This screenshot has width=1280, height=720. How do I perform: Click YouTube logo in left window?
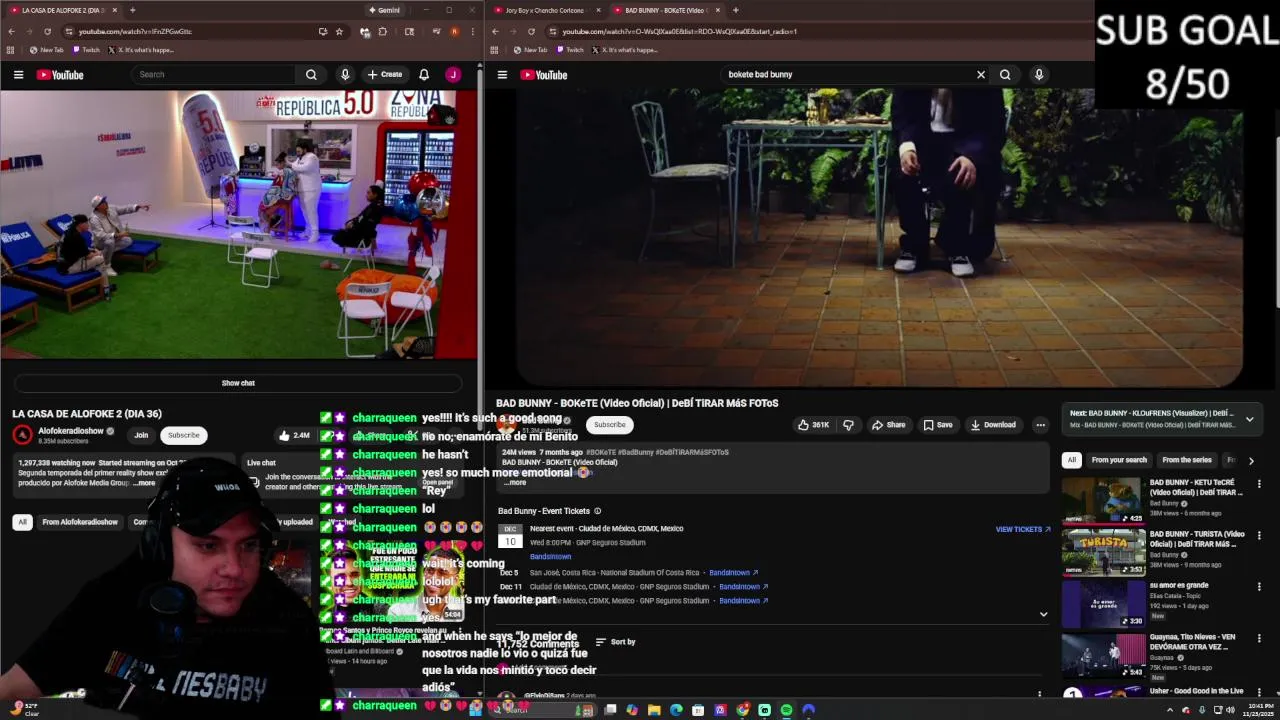(60, 75)
